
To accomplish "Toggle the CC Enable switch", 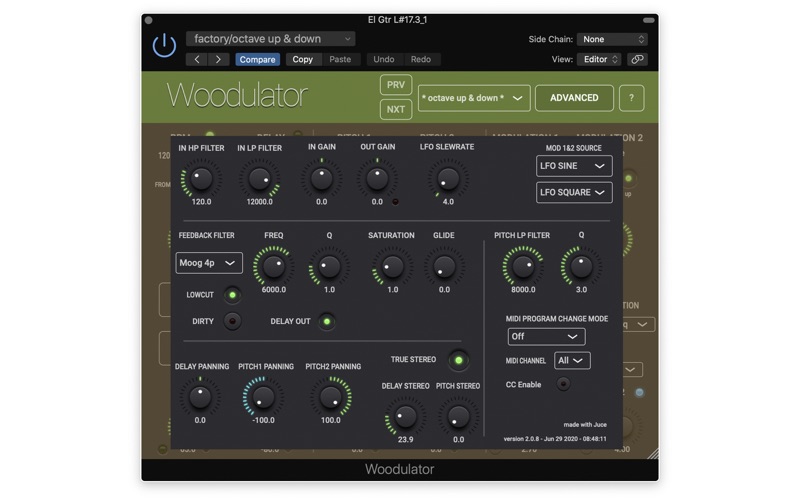I will (x=563, y=384).
